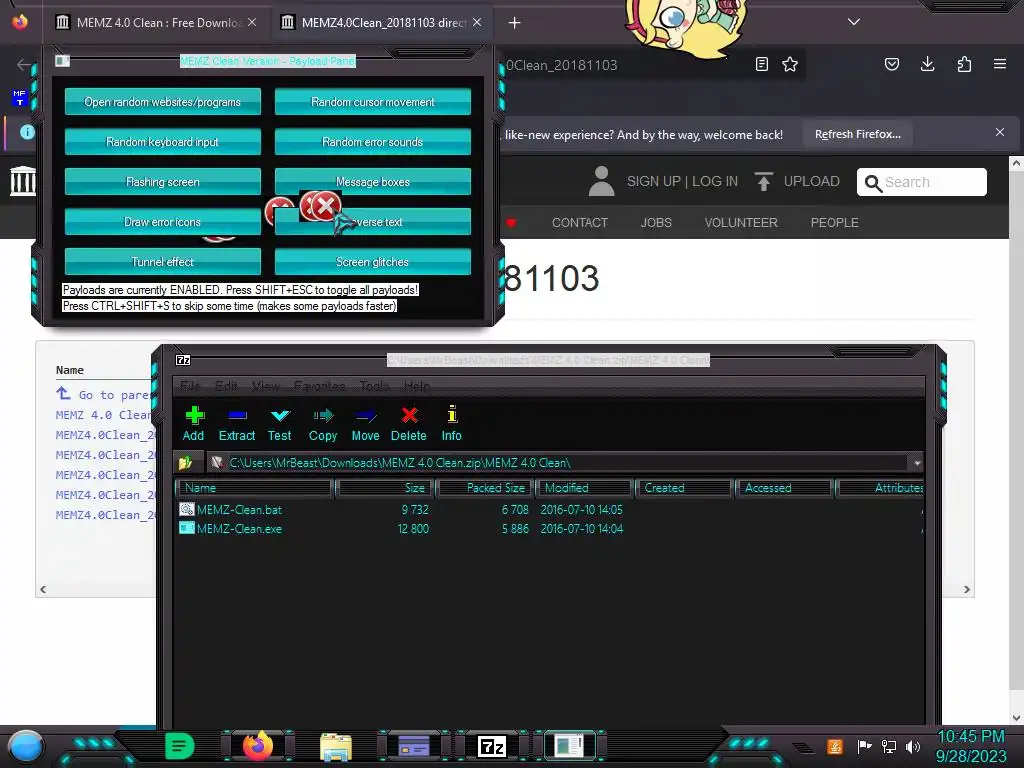
Task: Open the PEOPLE link in archive nav
Action: pos(835,223)
